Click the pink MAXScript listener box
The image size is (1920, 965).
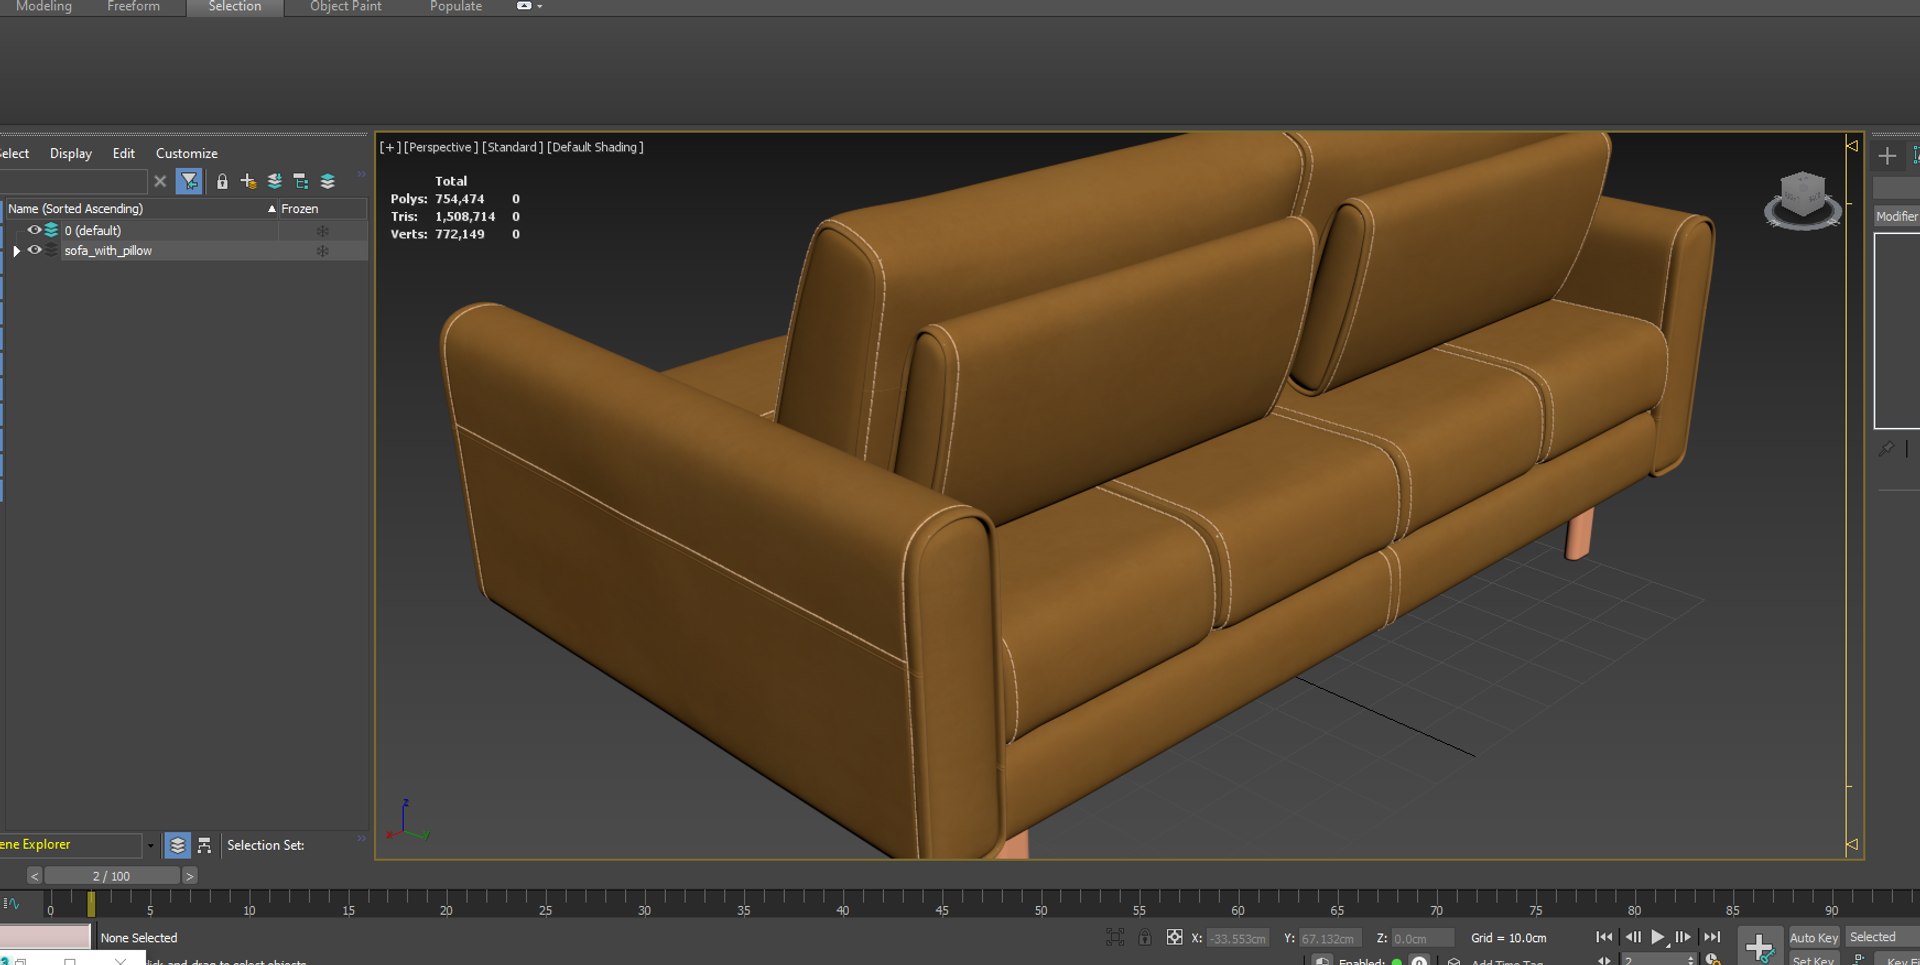click(45, 936)
